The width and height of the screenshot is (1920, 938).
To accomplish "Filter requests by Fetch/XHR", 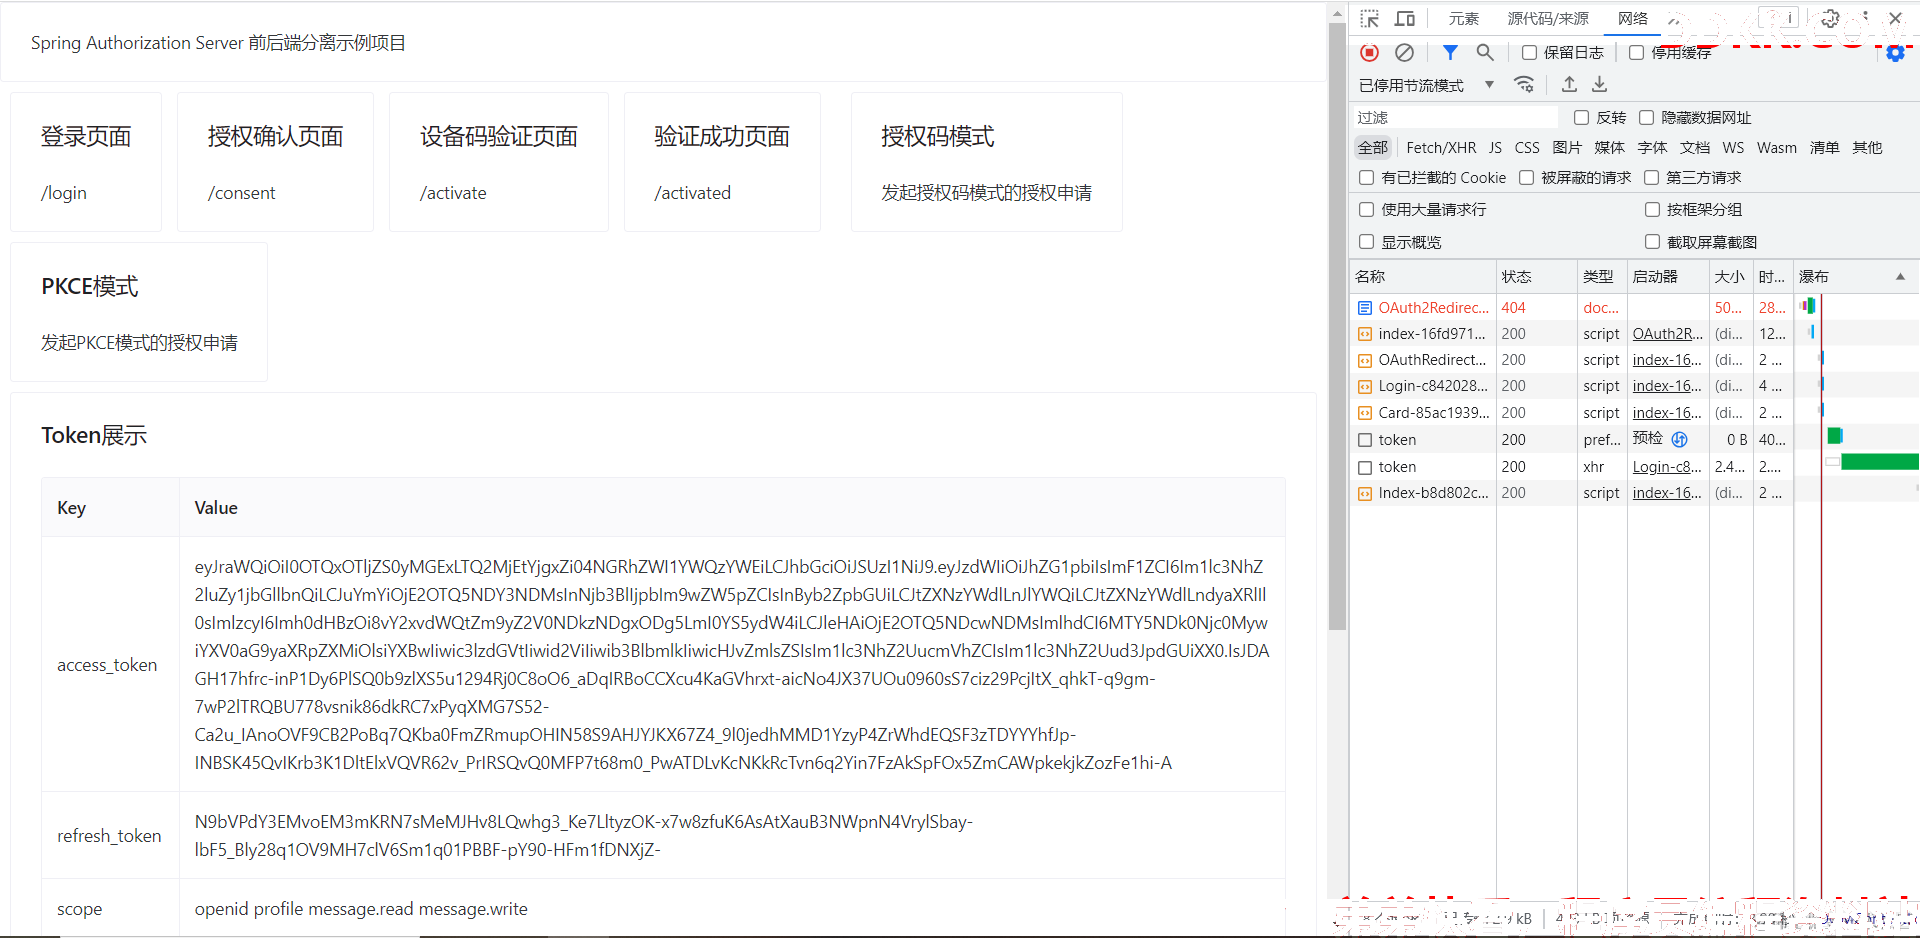I will [x=1441, y=148].
